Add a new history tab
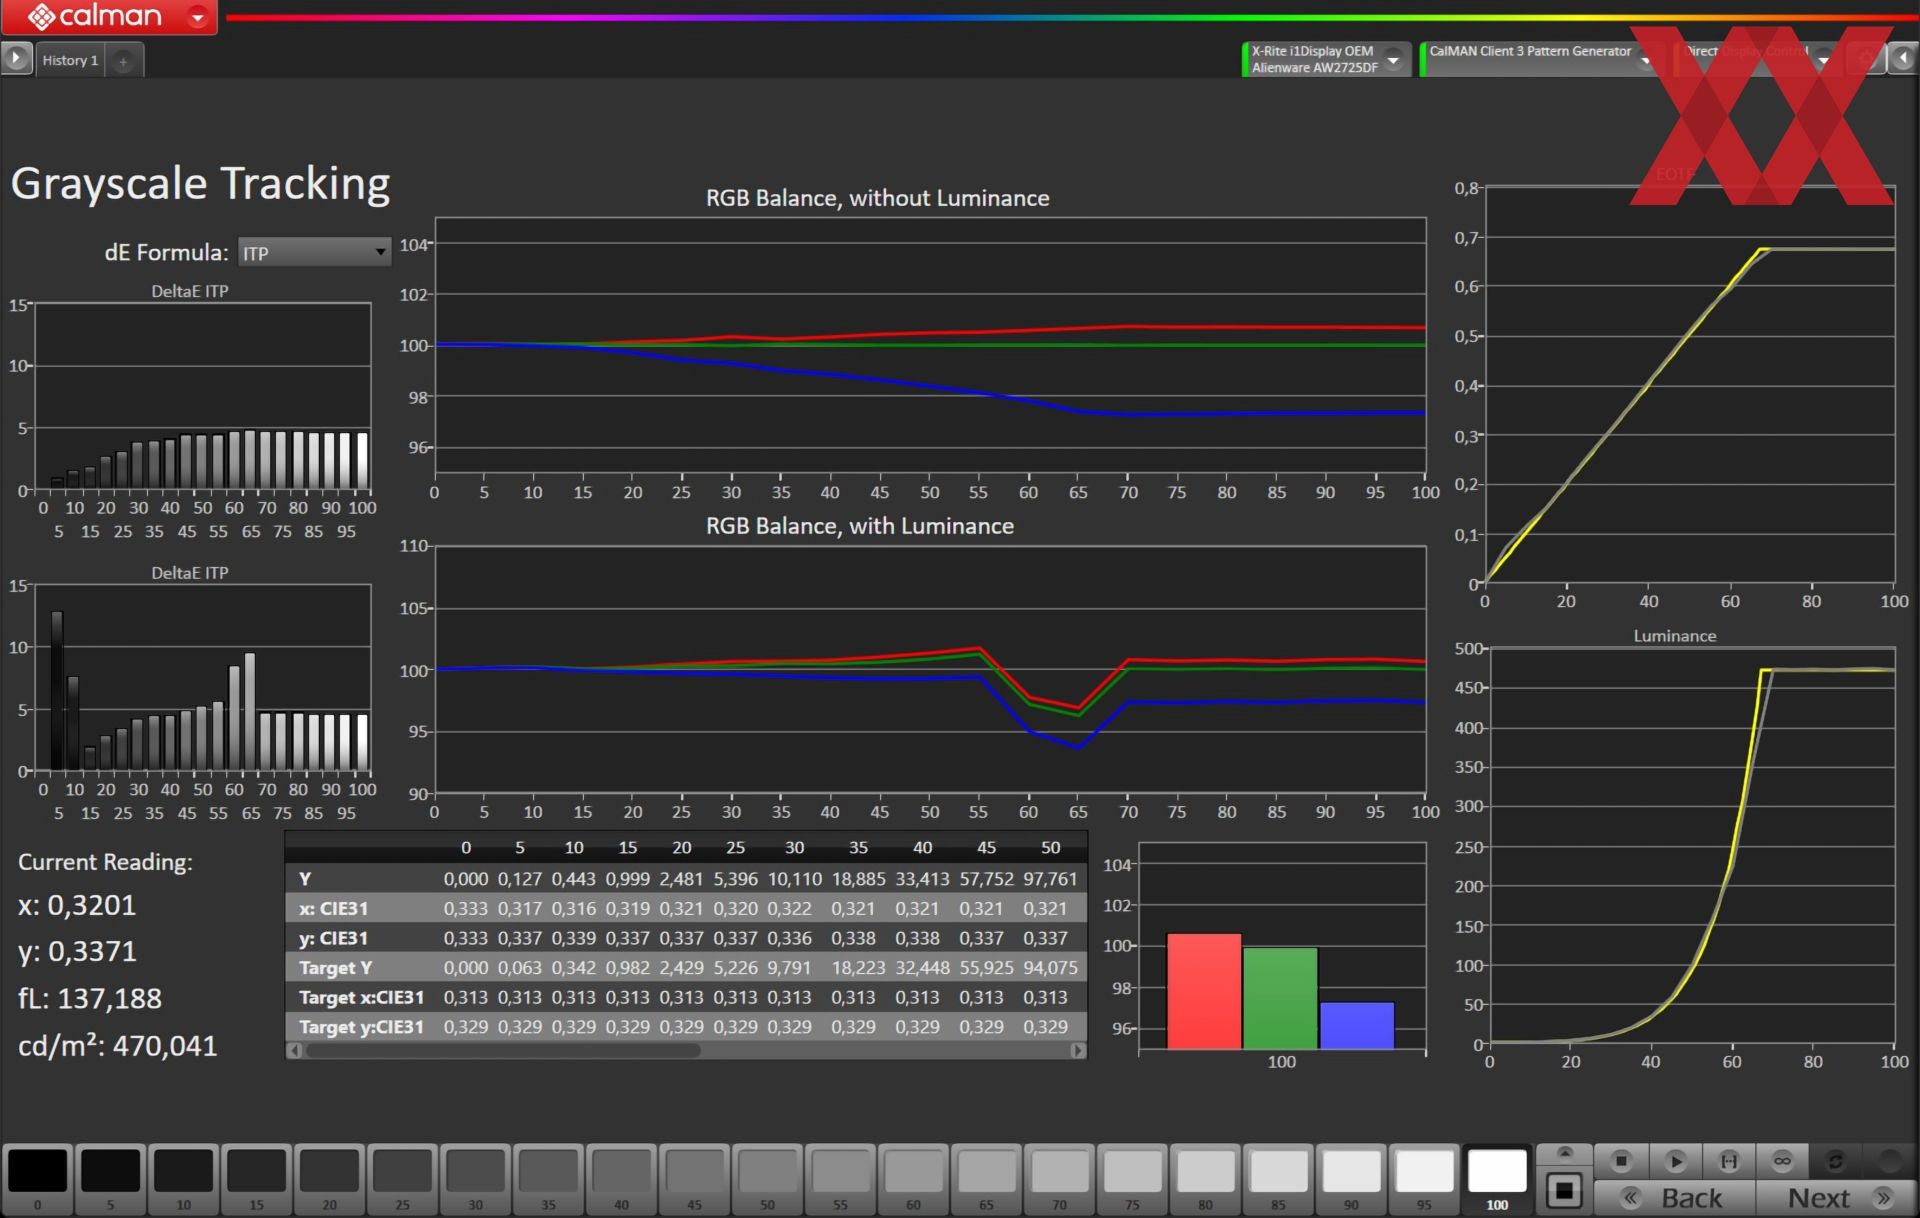The height and width of the screenshot is (1218, 1920). click(123, 61)
